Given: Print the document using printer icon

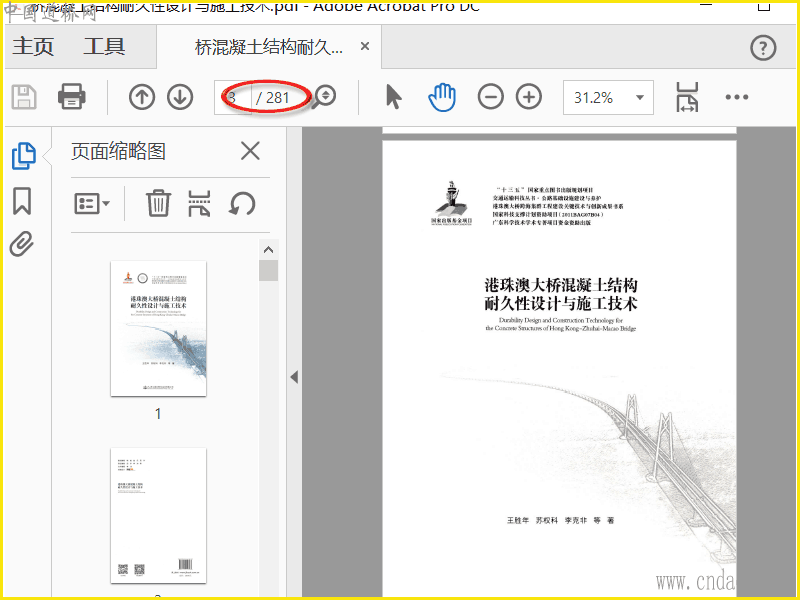Looking at the screenshot, I should pyautogui.click(x=71, y=96).
